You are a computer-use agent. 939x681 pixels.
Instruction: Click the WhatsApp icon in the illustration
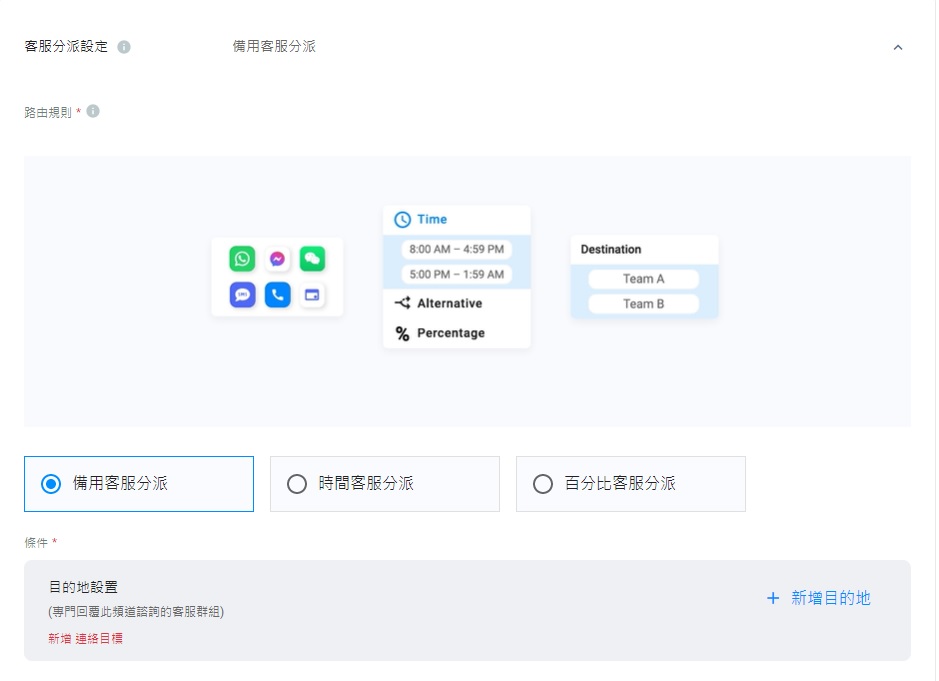(242, 259)
